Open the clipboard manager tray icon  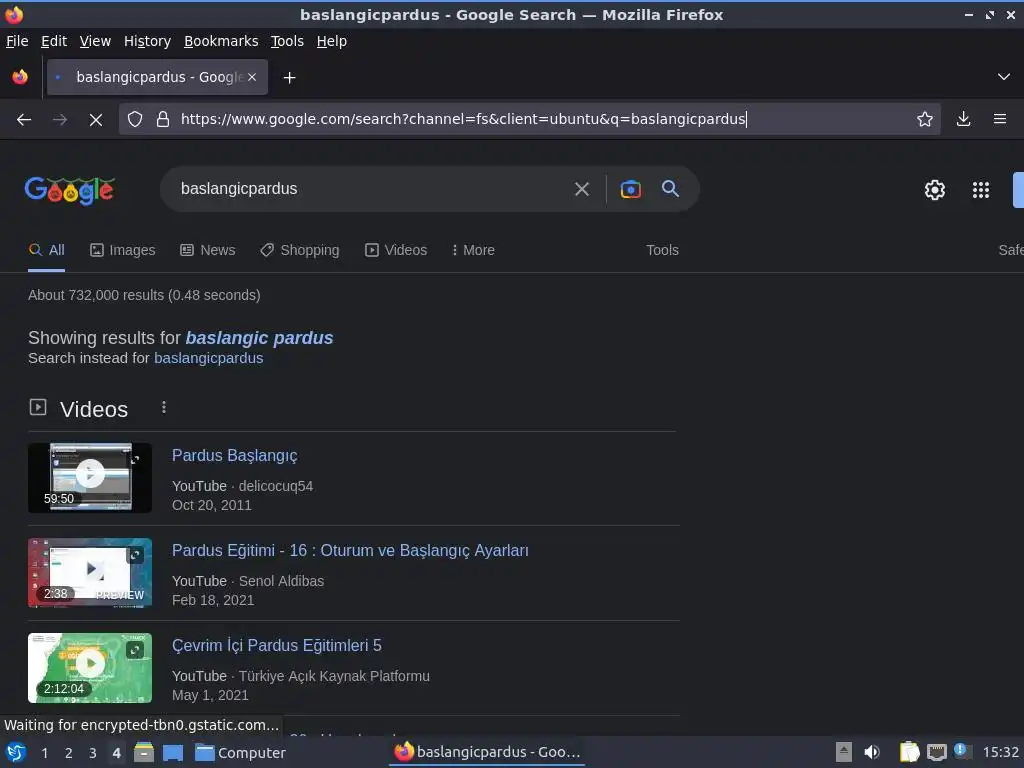click(909, 752)
